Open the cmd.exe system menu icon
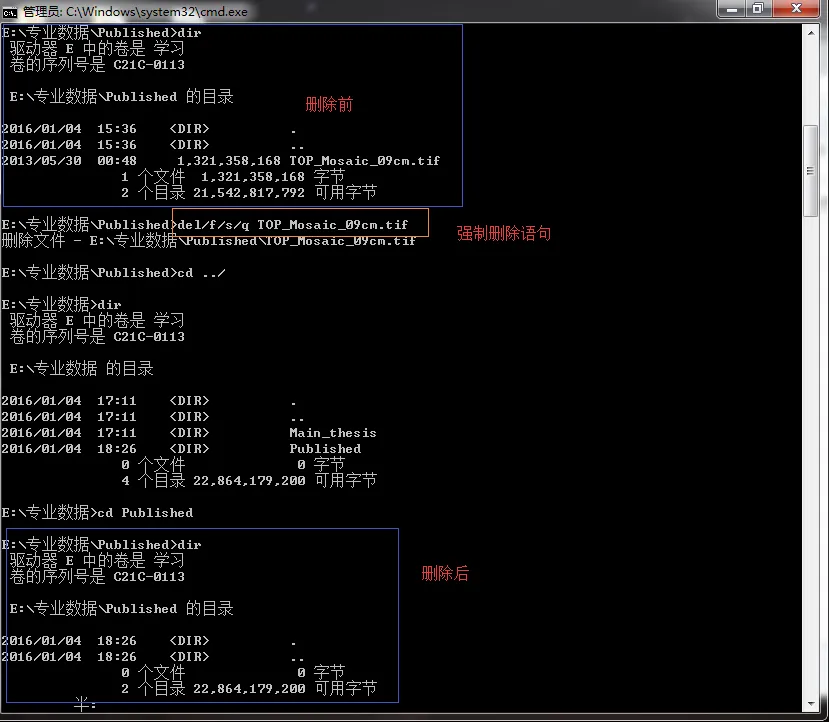The width and height of the screenshot is (829, 722). click(x=10, y=12)
